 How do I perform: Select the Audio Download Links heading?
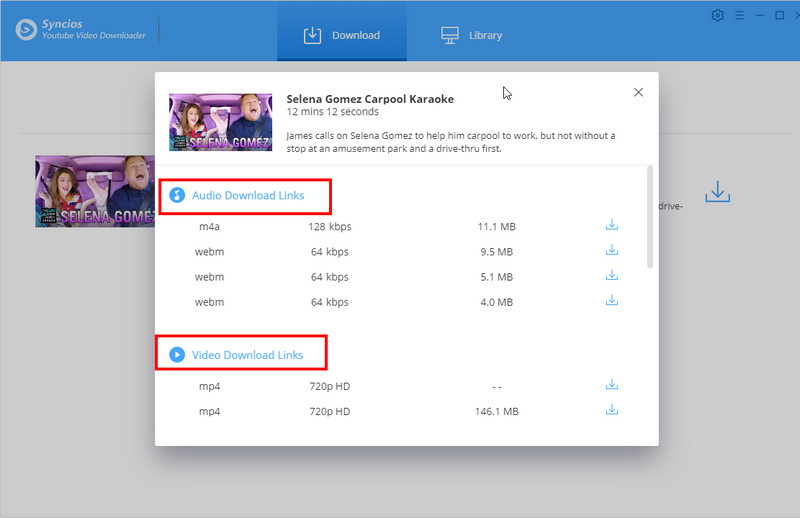coord(248,195)
